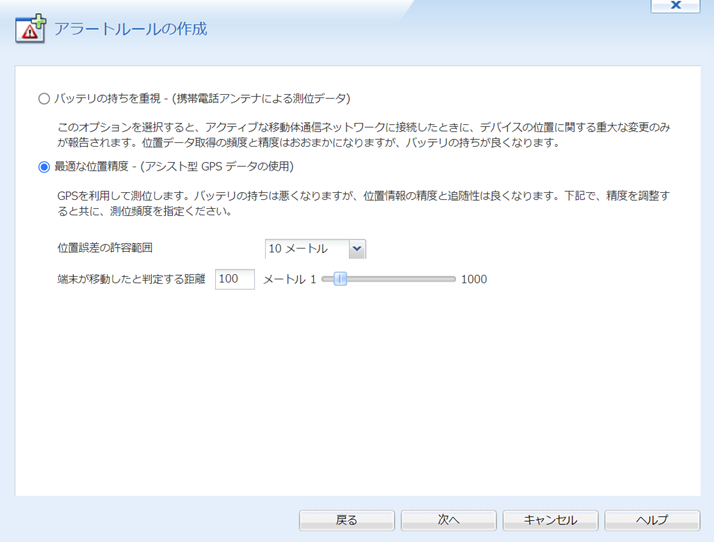This screenshot has height=542, width=714.
Task: Select the バッテリの持ちを重視 radio option
Action: click(x=44, y=98)
